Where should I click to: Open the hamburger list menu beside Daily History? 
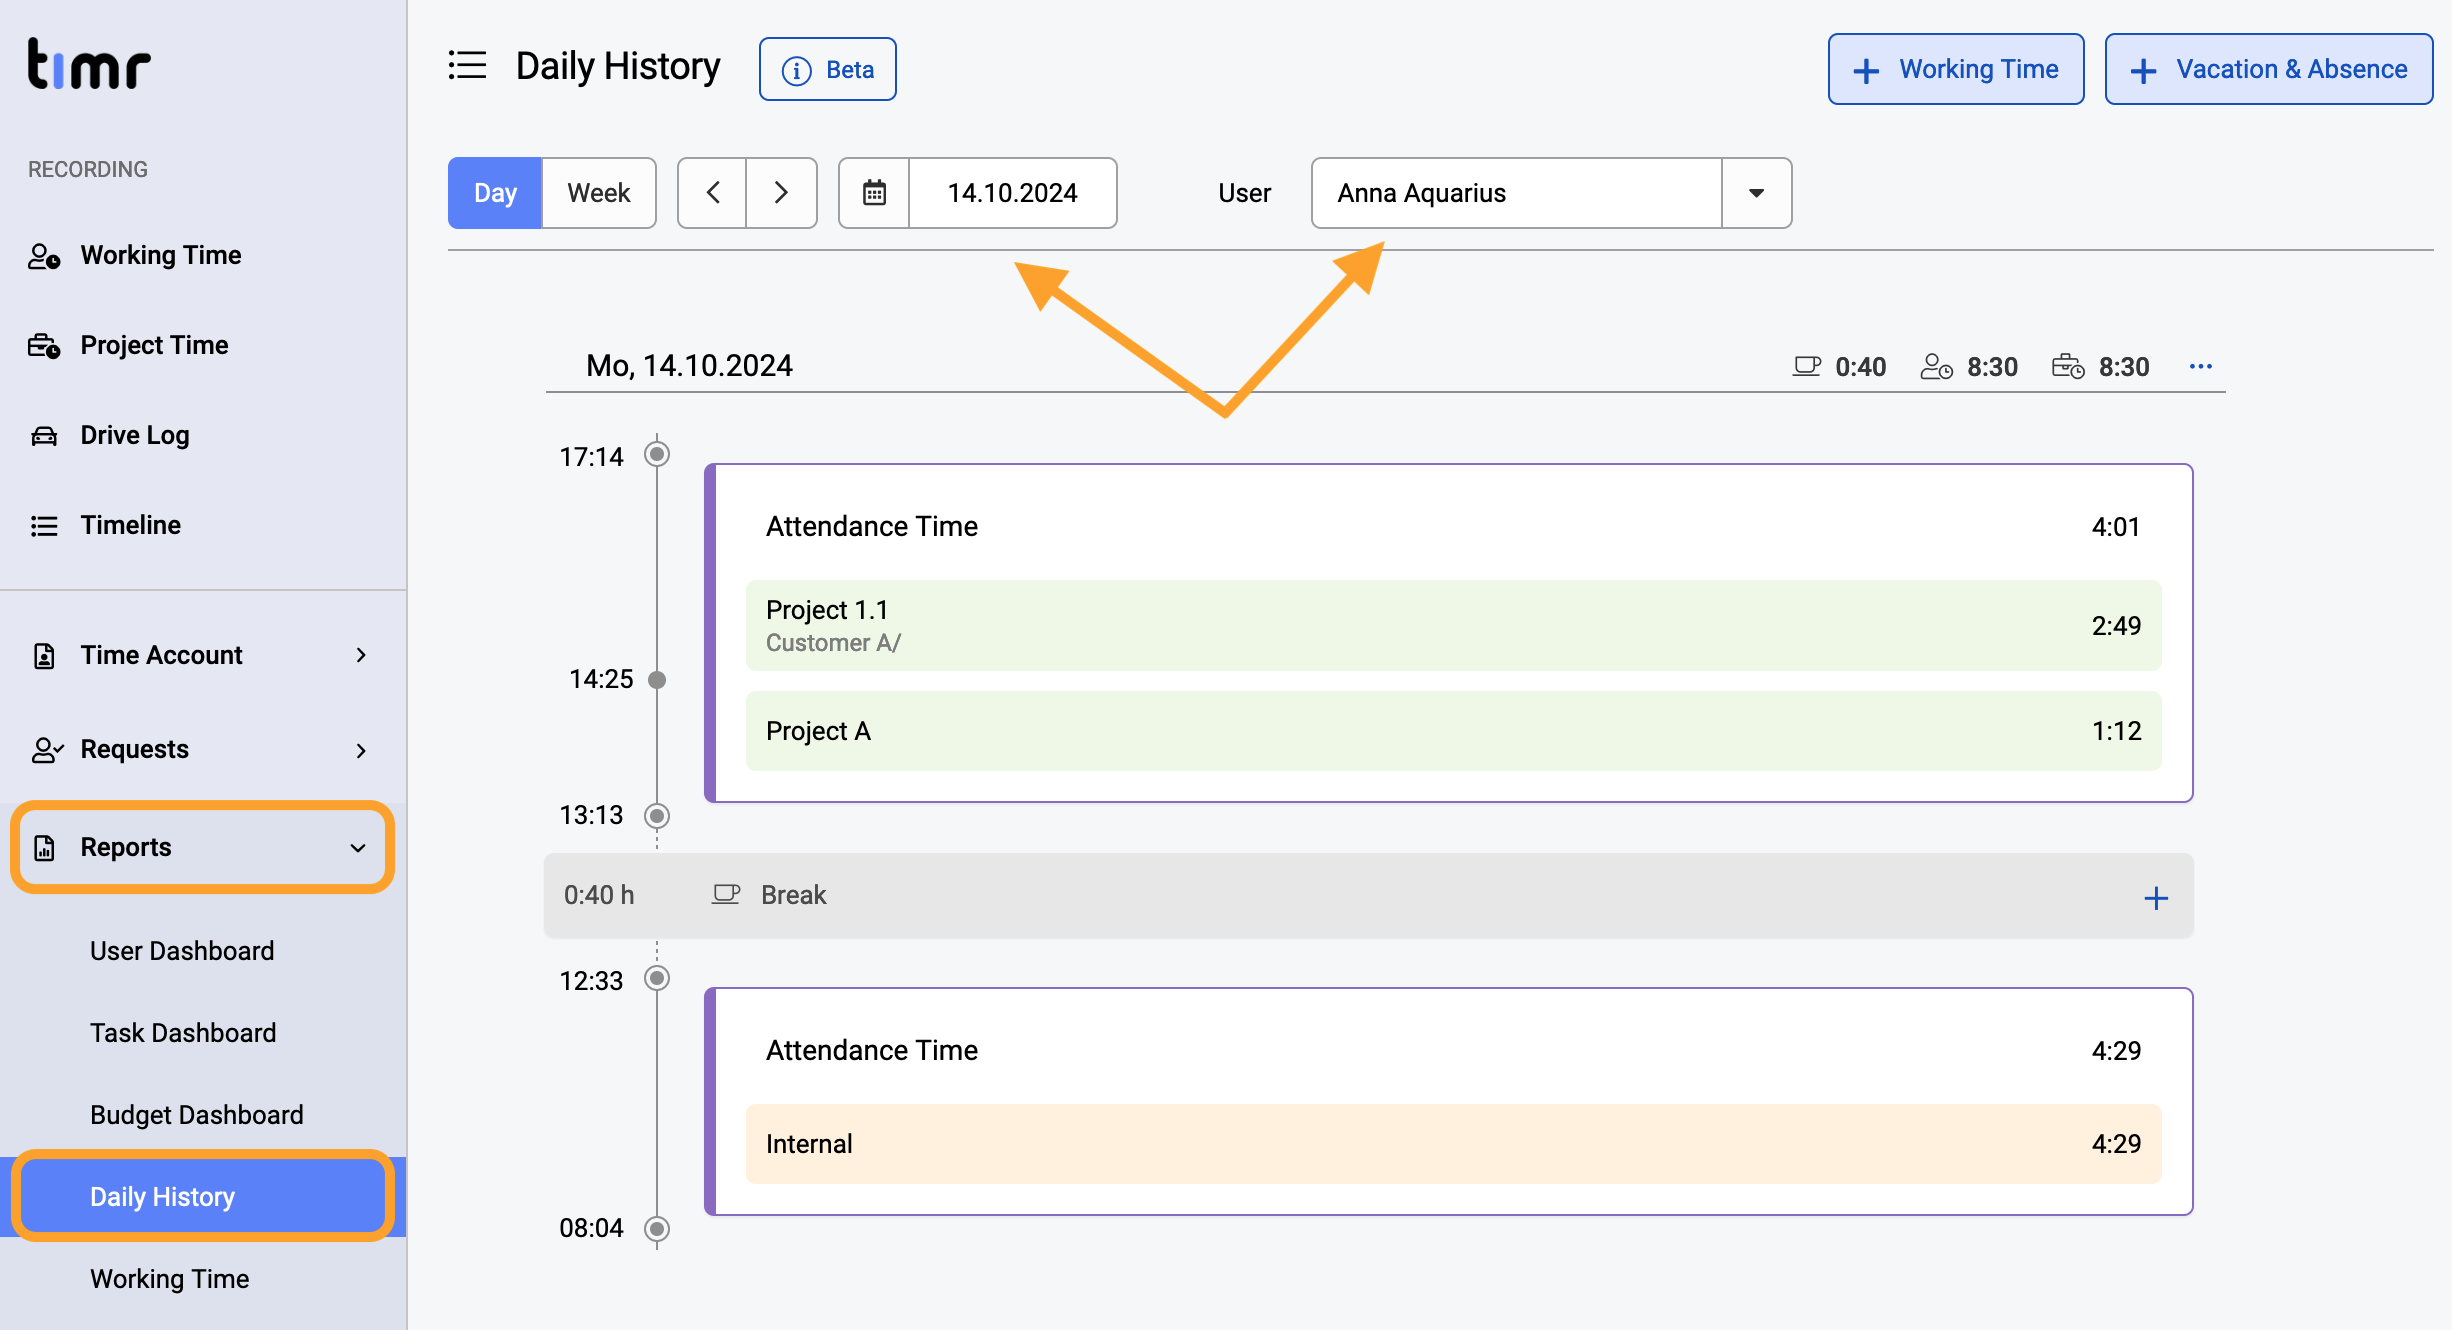pos(467,66)
